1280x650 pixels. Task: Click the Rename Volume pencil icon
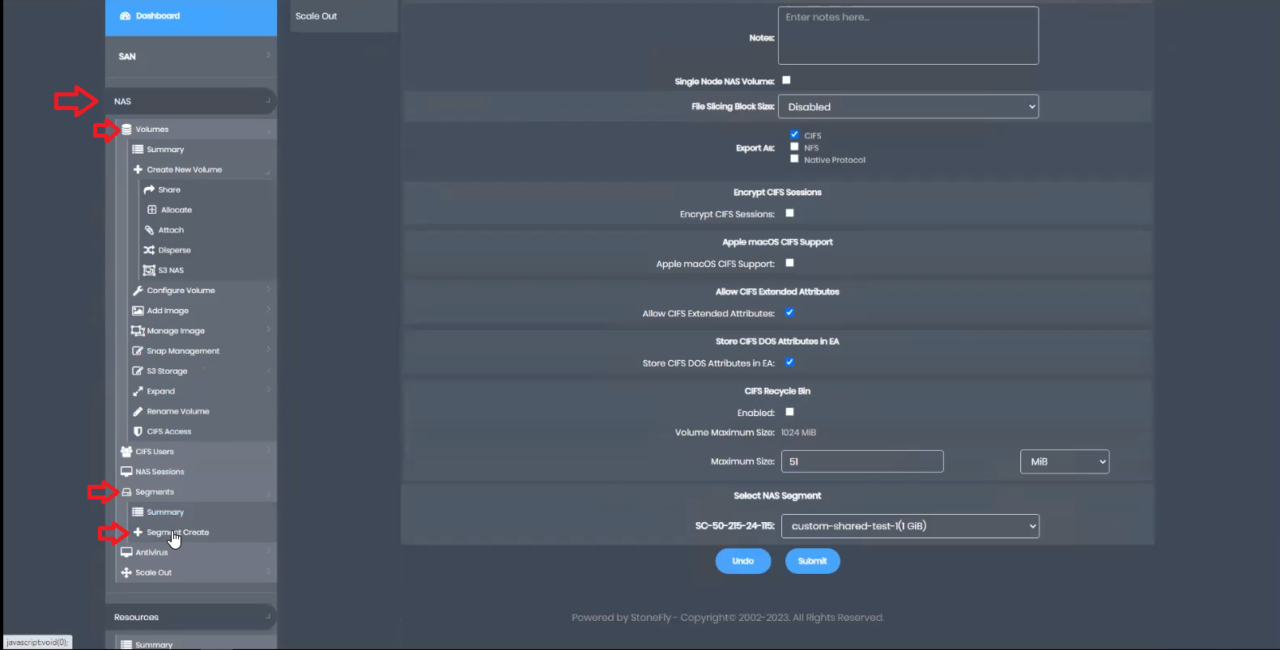(x=137, y=411)
